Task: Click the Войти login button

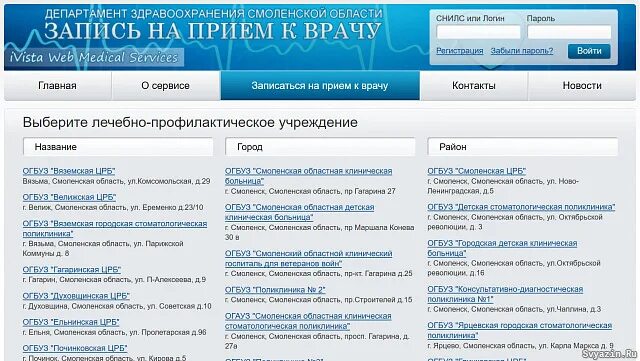Action: (x=589, y=51)
